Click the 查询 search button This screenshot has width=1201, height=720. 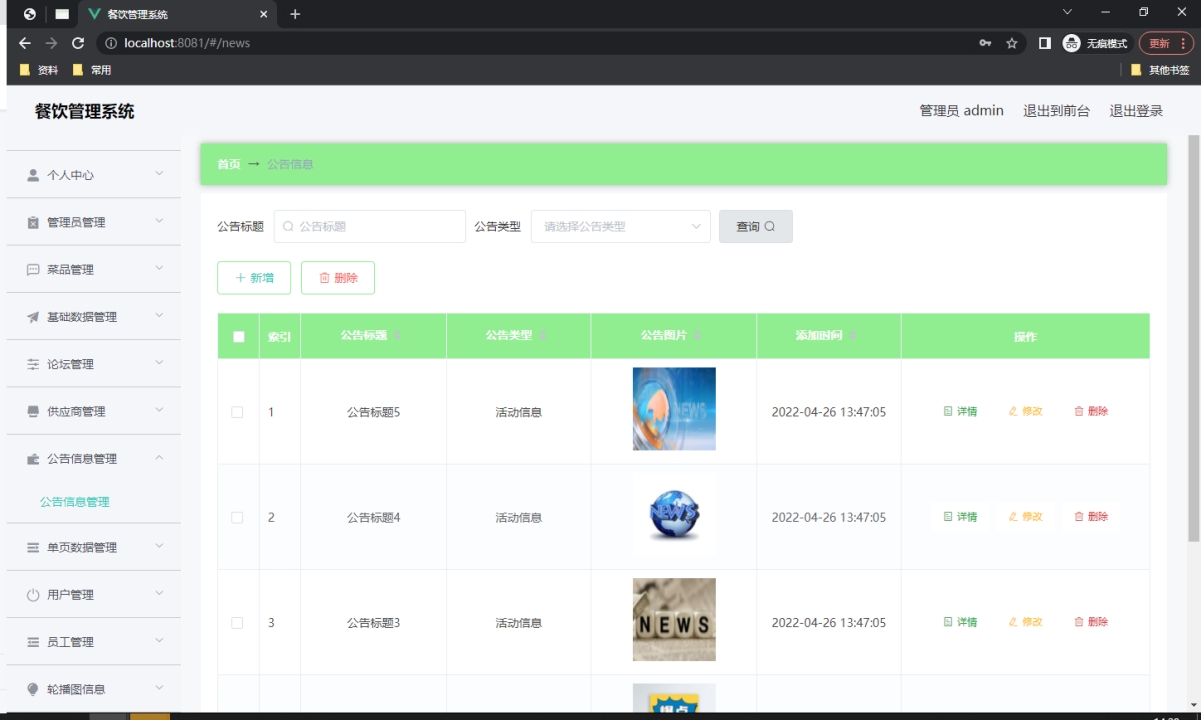click(x=755, y=226)
